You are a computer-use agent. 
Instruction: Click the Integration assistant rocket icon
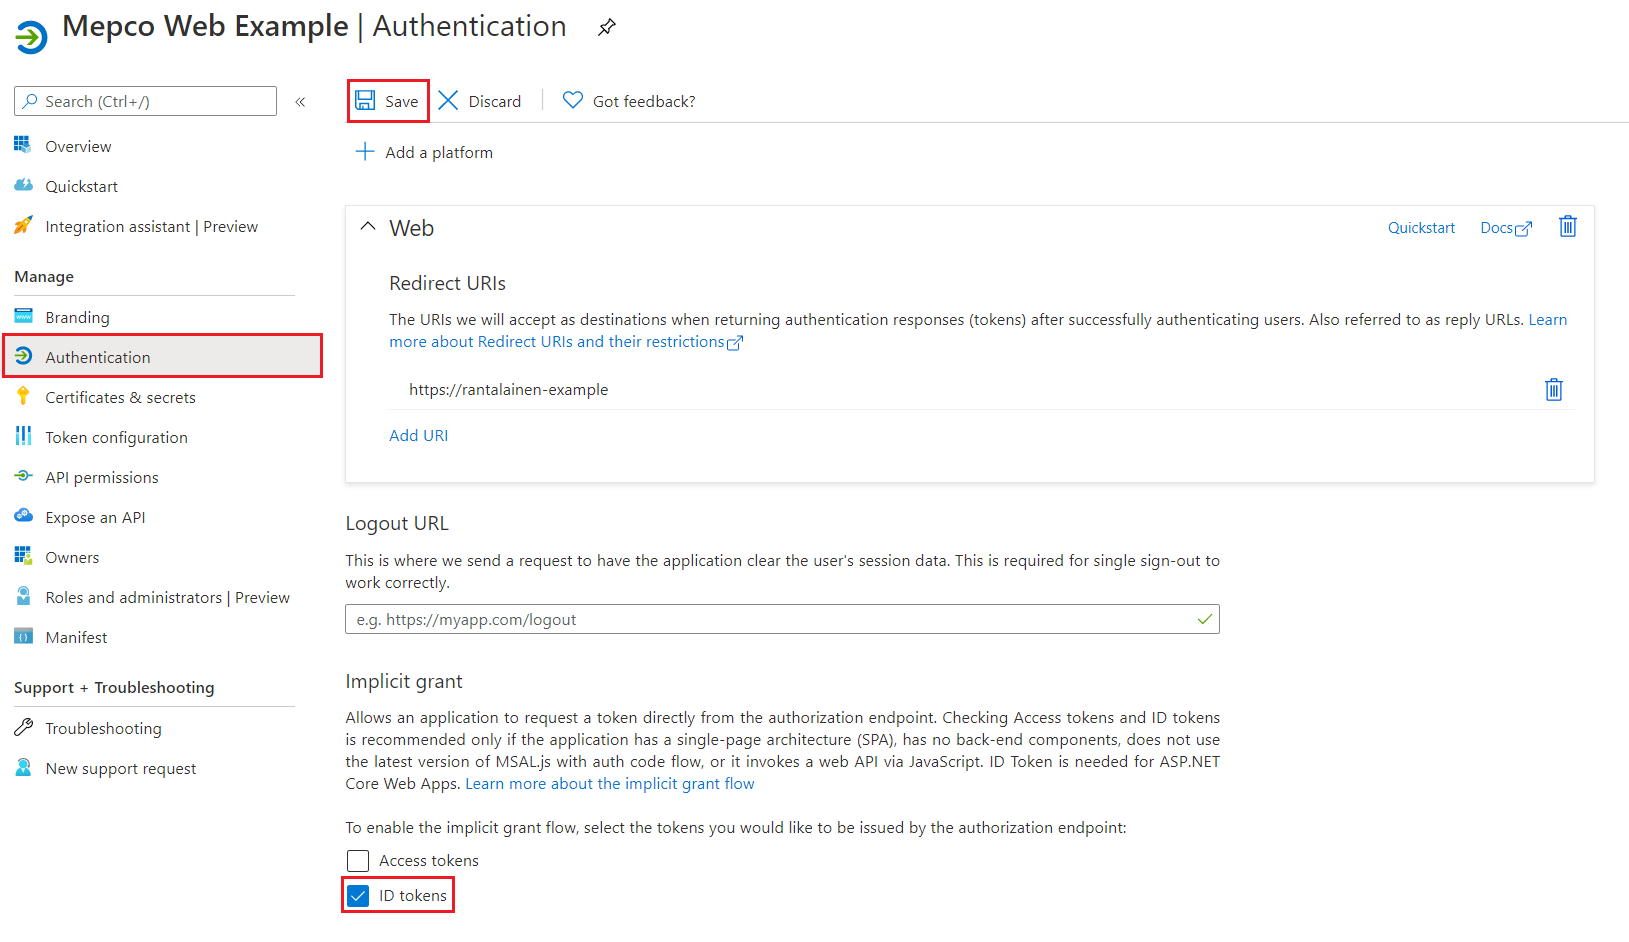(23, 226)
